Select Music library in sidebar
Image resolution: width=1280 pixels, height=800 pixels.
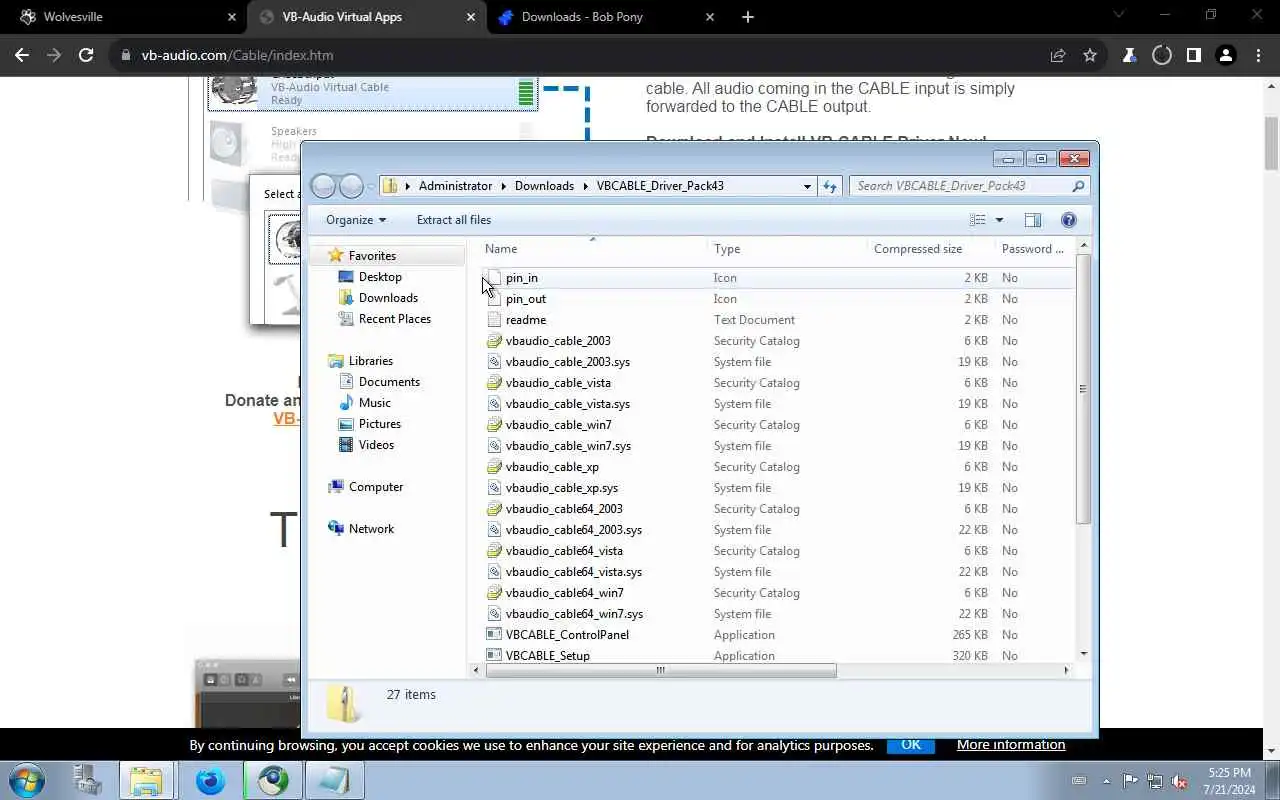coord(374,403)
